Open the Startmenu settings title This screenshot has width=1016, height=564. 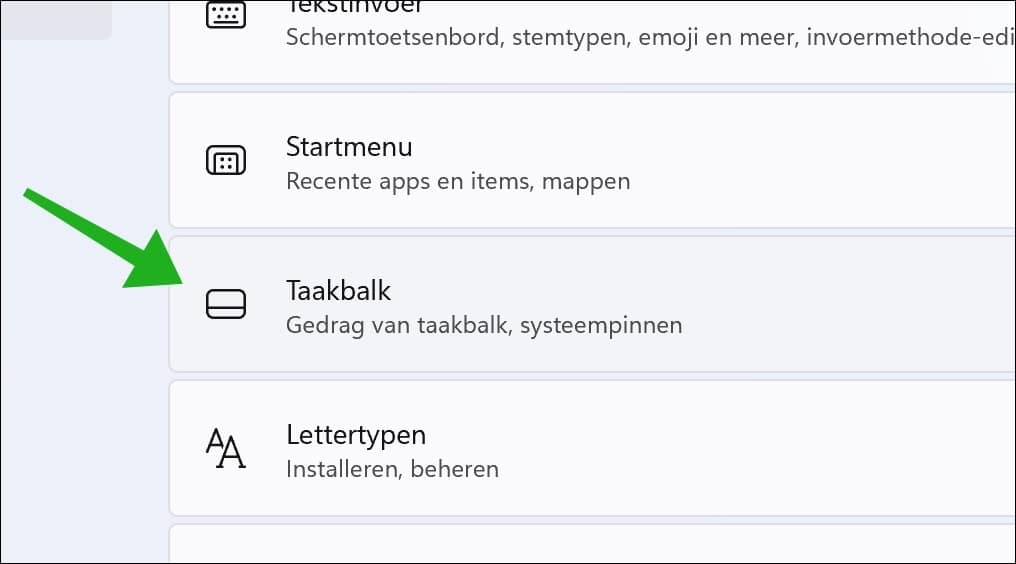tap(349, 147)
